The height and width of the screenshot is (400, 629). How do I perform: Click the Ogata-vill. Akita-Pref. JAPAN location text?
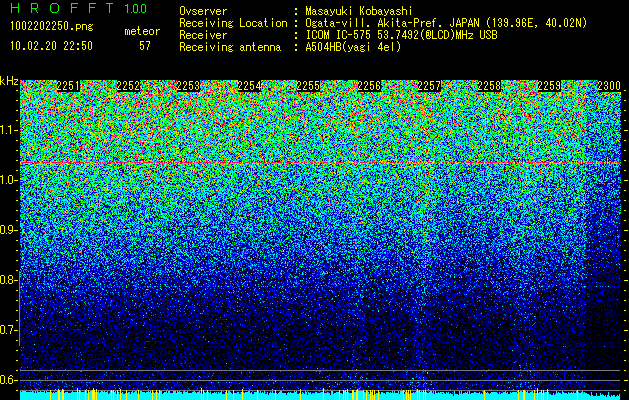pyautogui.click(x=446, y=23)
